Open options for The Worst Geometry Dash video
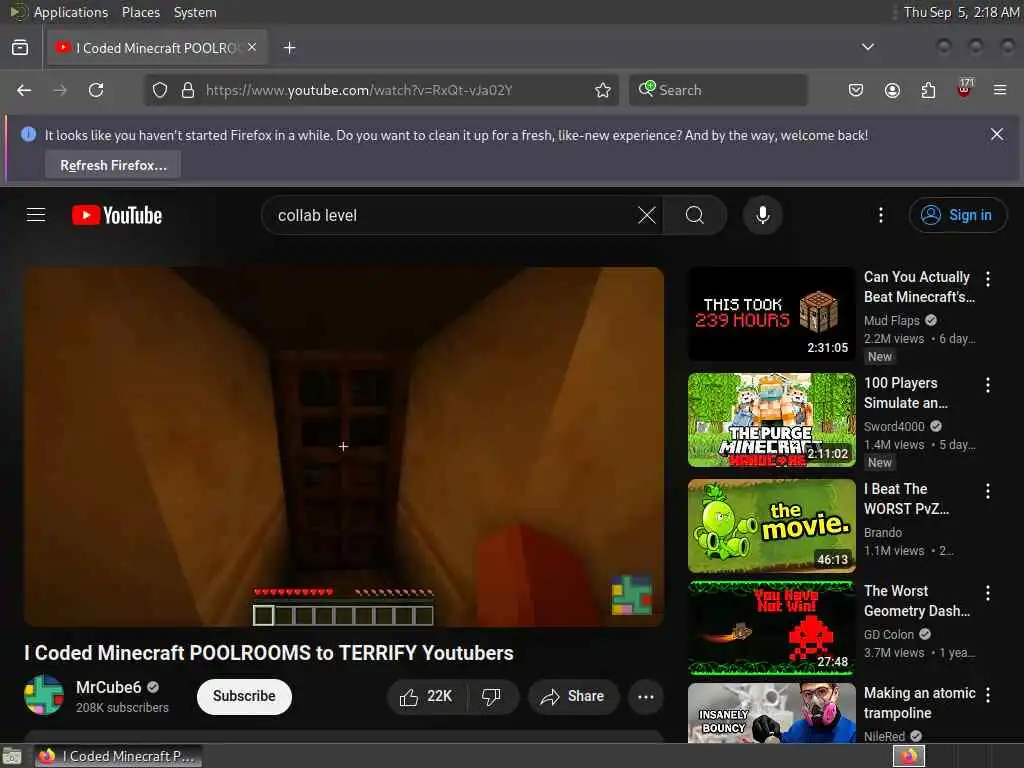The width and height of the screenshot is (1024, 768). [x=987, y=592]
